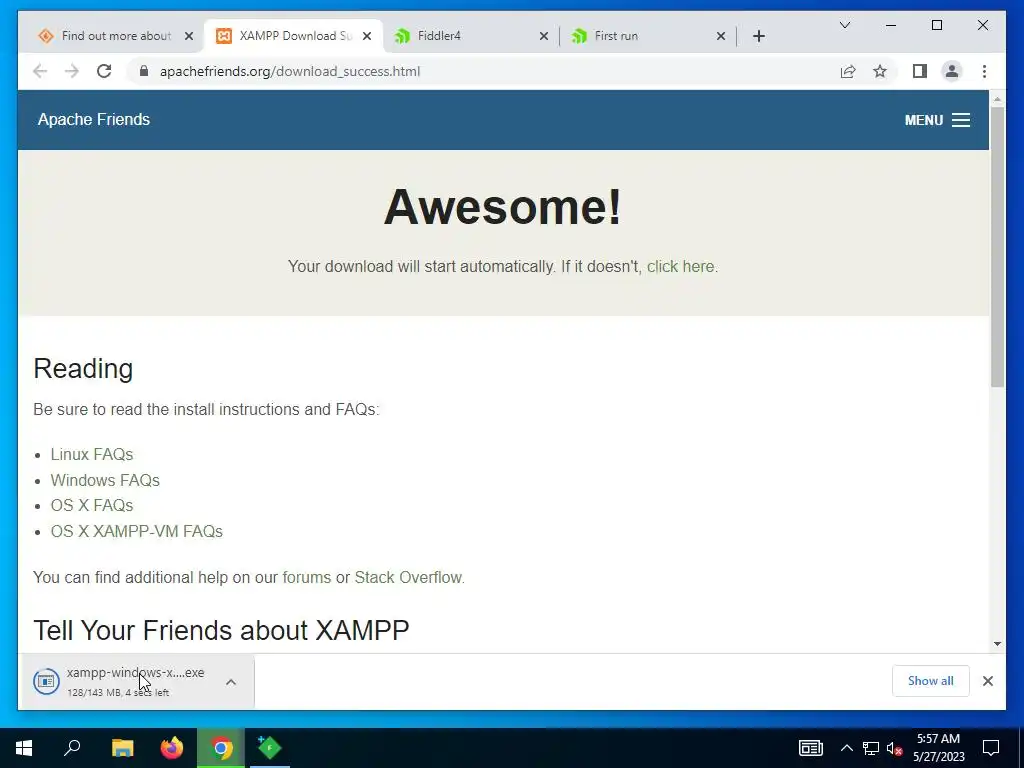Screen dimensions: 1024x768
Task: Open the notification center icon
Action: click(x=991, y=748)
